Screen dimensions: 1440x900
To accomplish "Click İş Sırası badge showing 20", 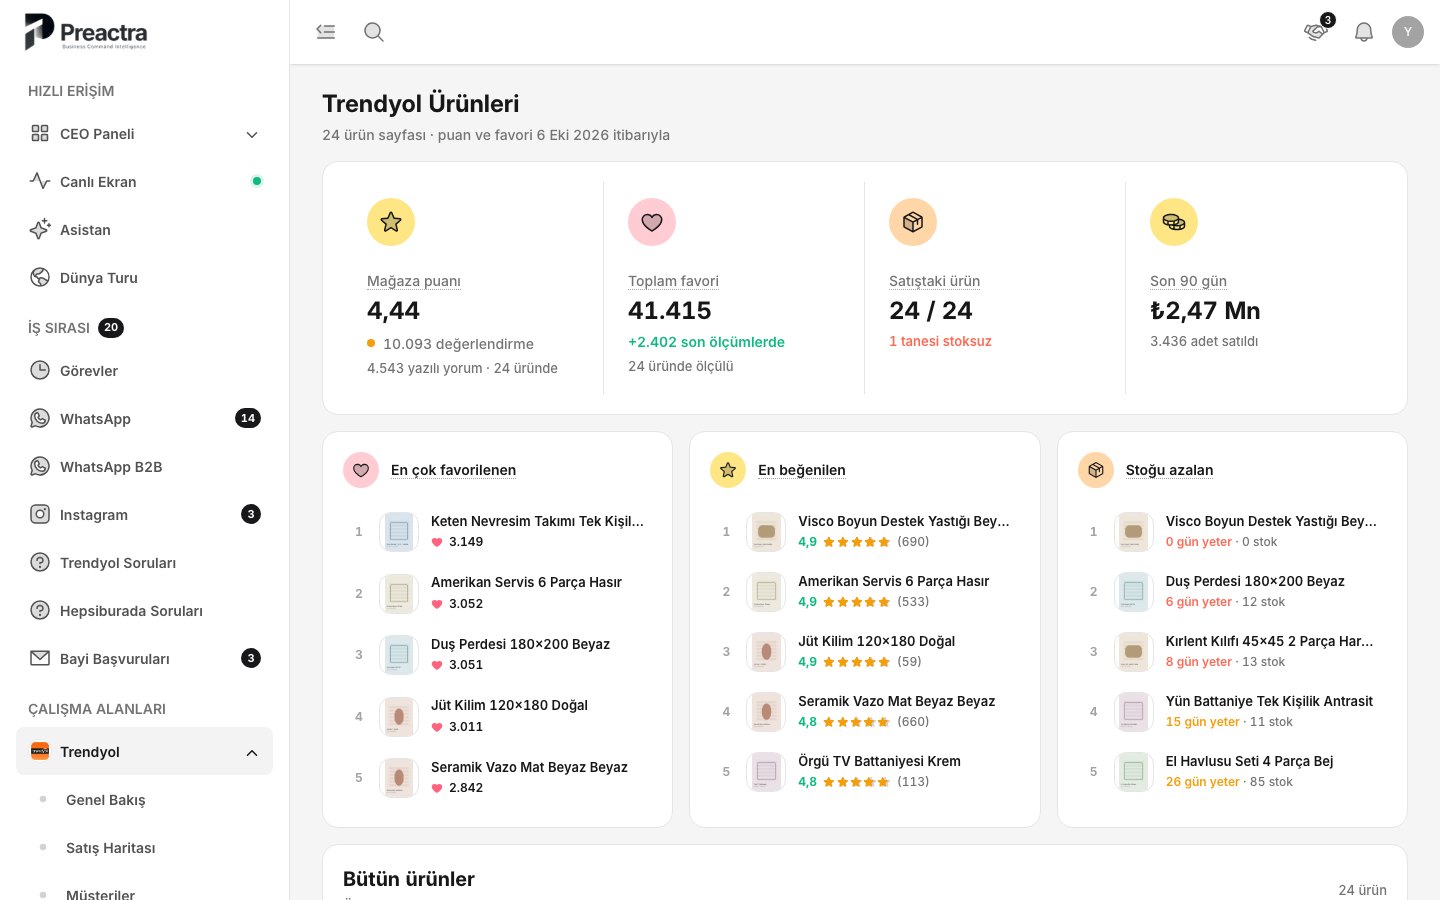I will tap(111, 328).
